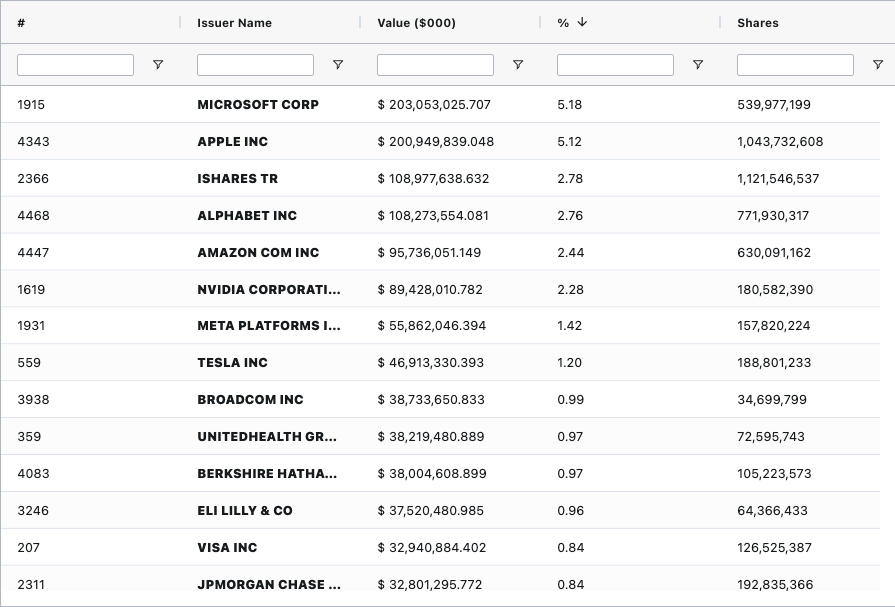The width and height of the screenshot is (895, 607).
Task: Toggle descending sort arrow on % column
Action: [582, 22]
